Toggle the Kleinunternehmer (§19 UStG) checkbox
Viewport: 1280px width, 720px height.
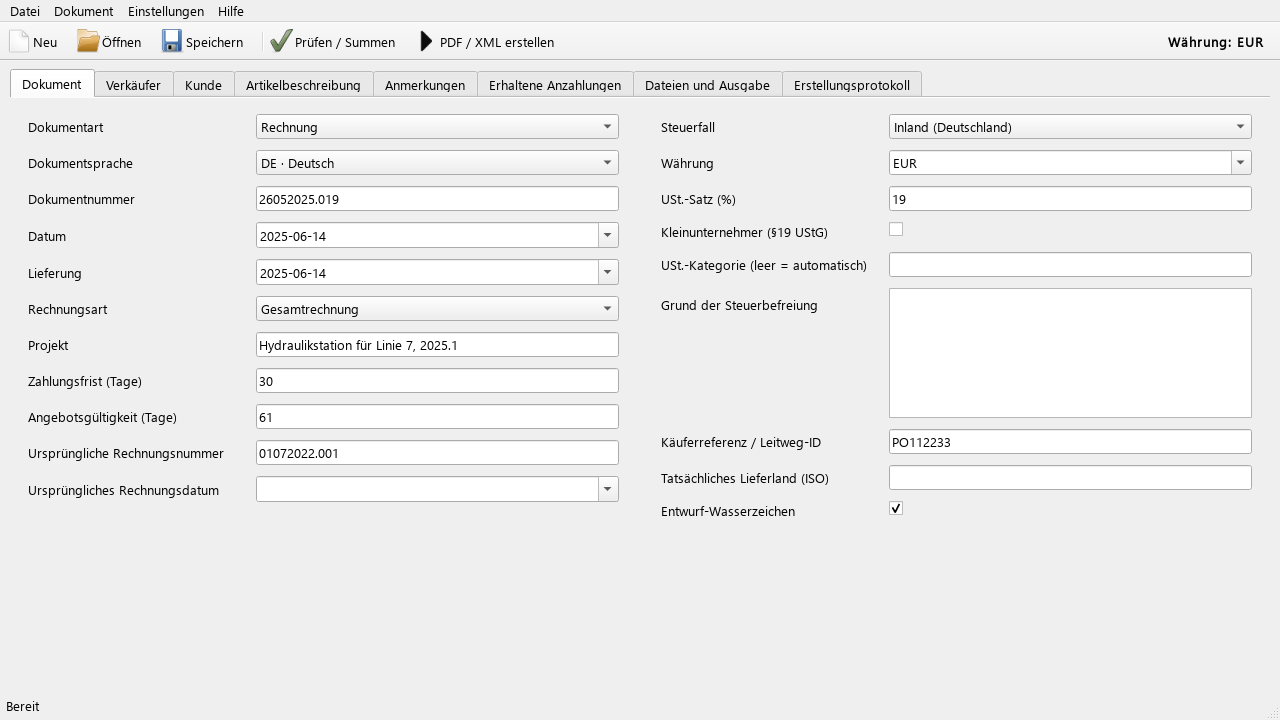click(896, 229)
